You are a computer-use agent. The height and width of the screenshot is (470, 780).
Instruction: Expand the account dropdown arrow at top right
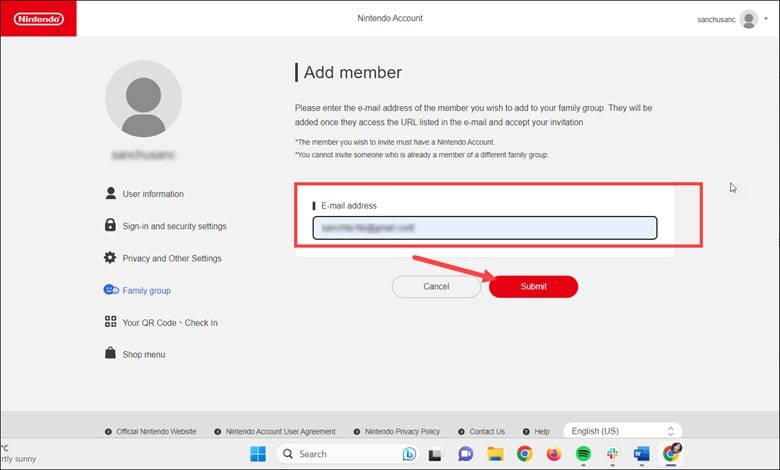[x=766, y=19]
